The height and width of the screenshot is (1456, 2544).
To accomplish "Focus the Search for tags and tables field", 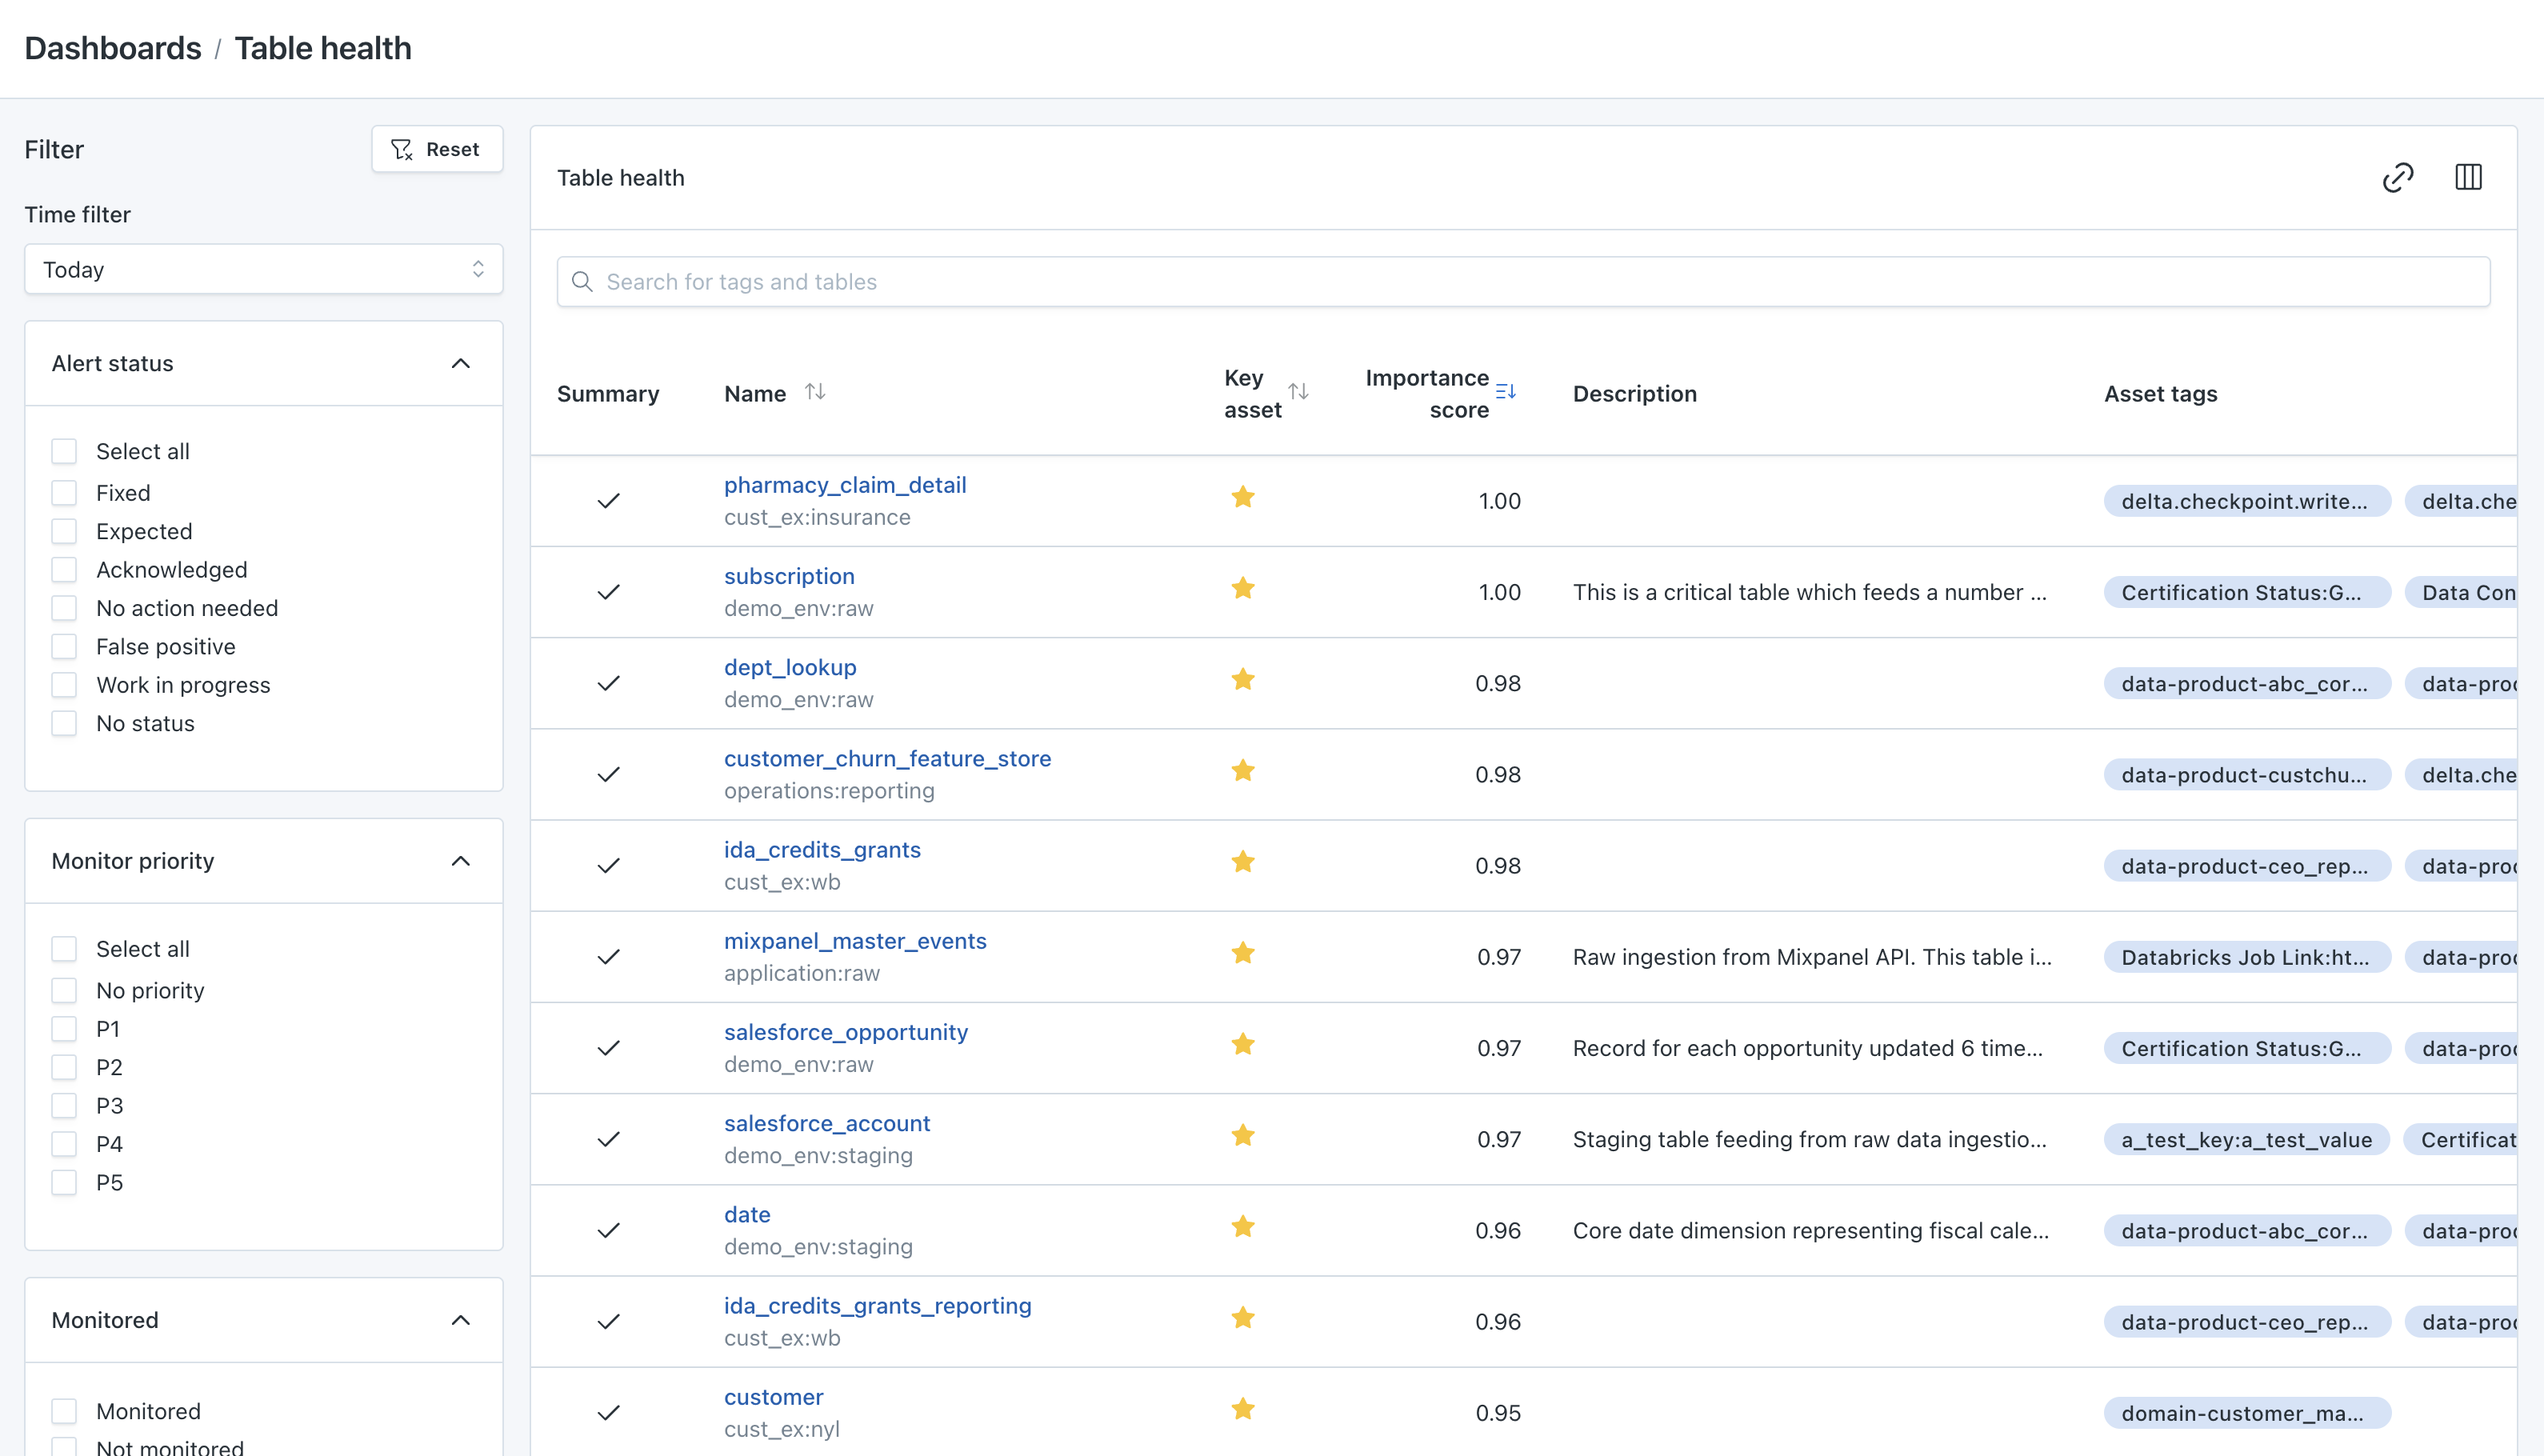I will (x=1523, y=282).
